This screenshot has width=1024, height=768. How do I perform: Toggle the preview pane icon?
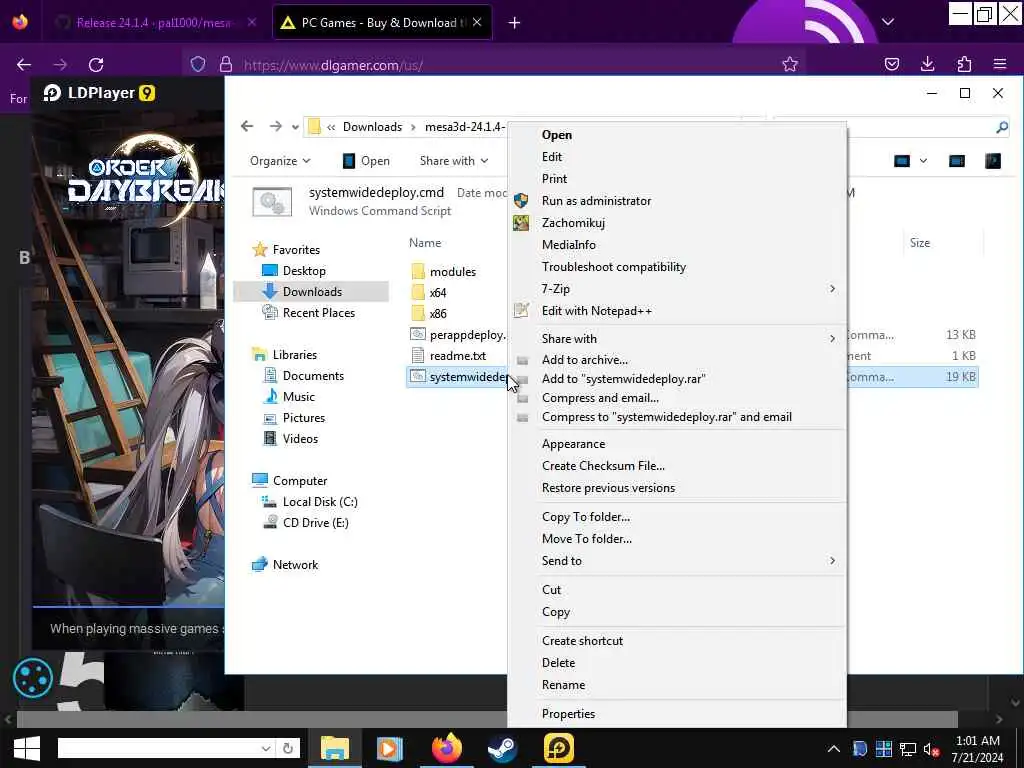tap(957, 161)
